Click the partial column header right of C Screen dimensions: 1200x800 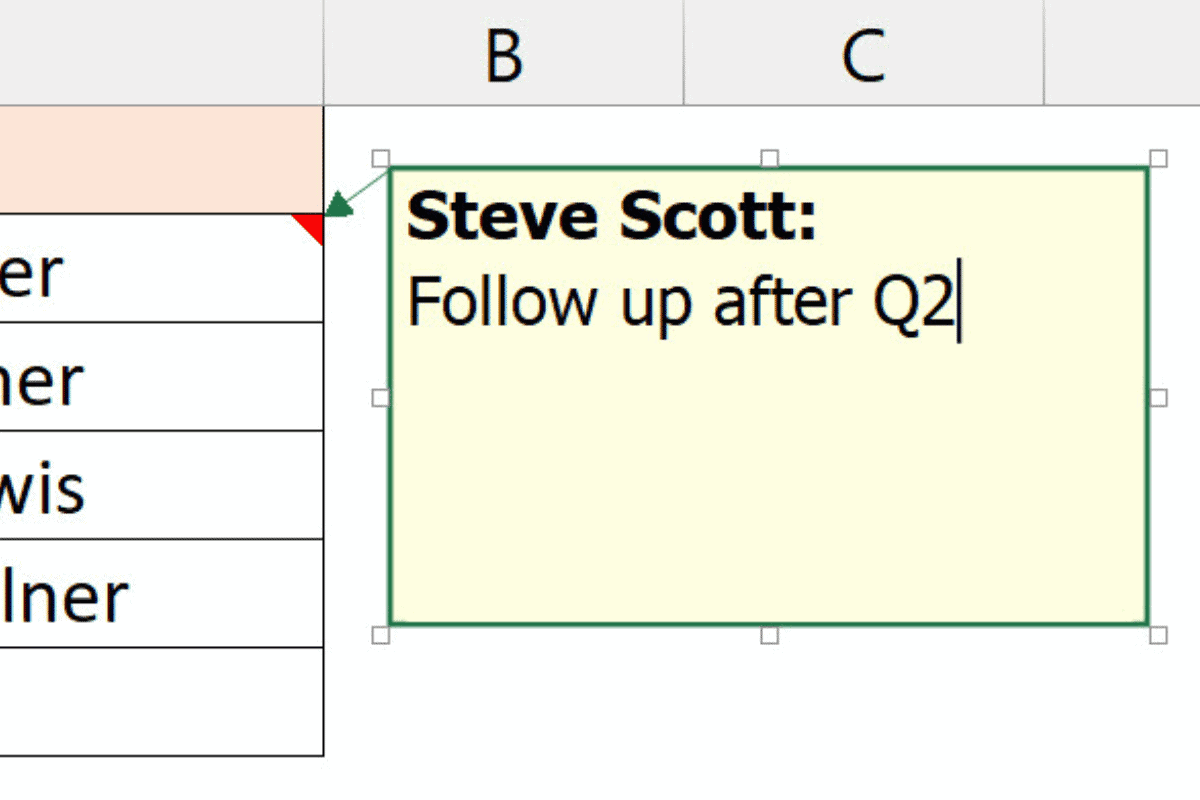point(1122,53)
